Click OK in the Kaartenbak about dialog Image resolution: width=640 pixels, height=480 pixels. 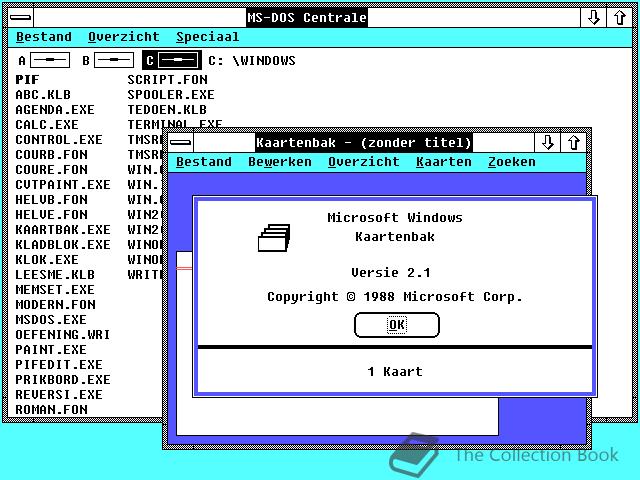[397, 325]
